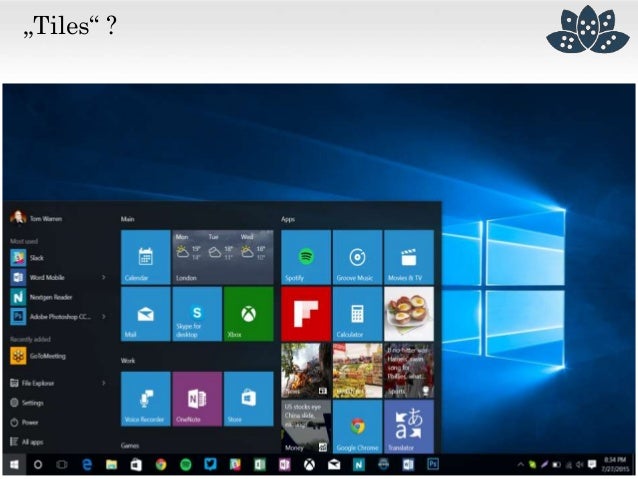Open File Explorer folder icon on taskbar
The height and width of the screenshot is (479, 638).
pos(111,464)
